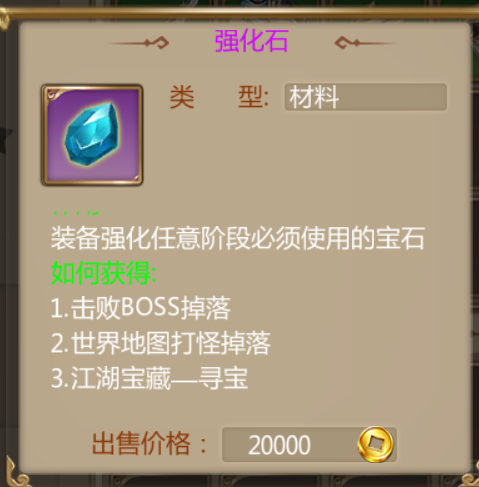Viewport: 479px width, 487px height.
Task: Click the left ornament beside the 强化石 title
Action: click(138, 43)
